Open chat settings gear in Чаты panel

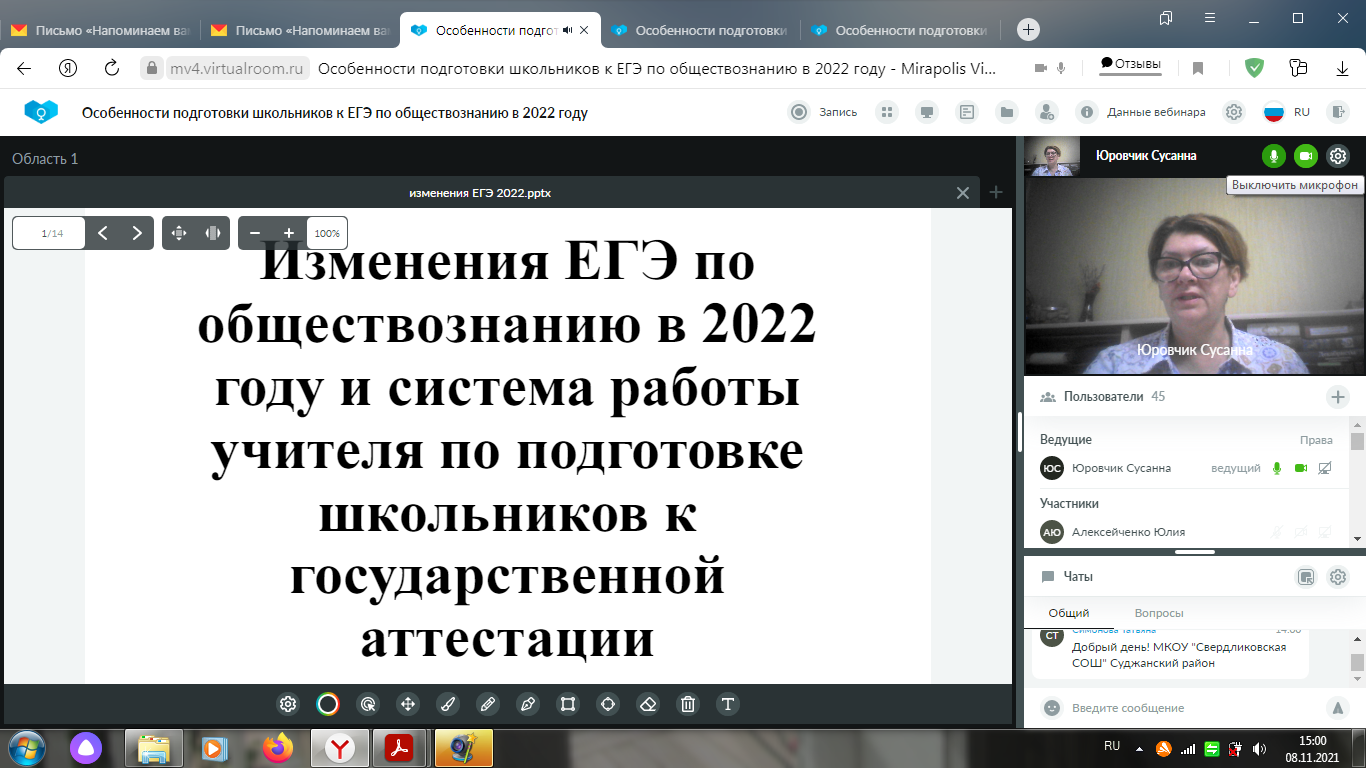tap(1338, 577)
